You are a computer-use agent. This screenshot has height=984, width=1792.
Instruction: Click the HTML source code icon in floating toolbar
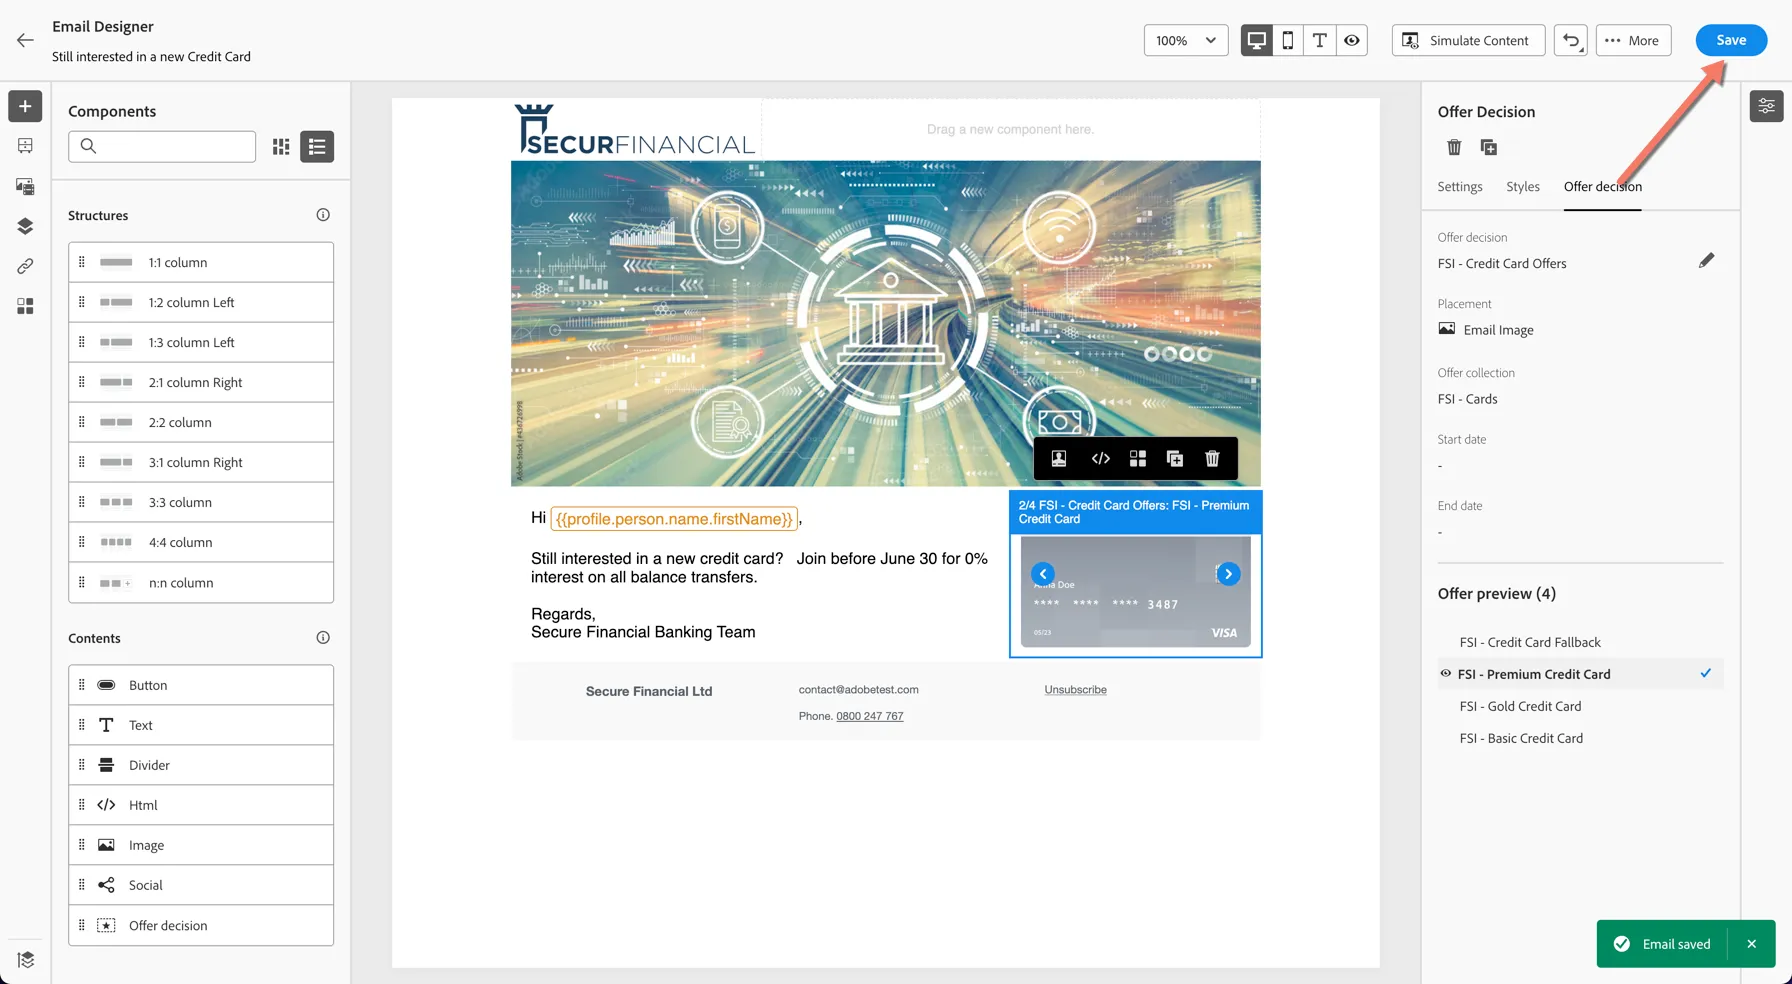[x=1101, y=459]
